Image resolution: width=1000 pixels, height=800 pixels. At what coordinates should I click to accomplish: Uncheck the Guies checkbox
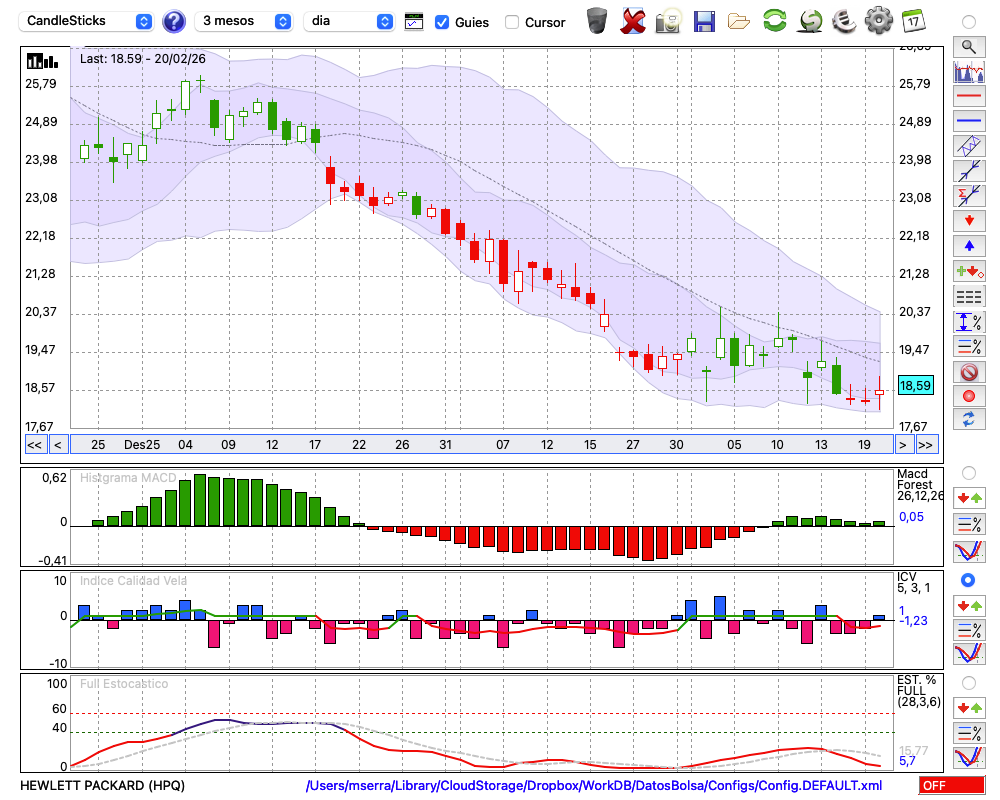click(x=442, y=22)
